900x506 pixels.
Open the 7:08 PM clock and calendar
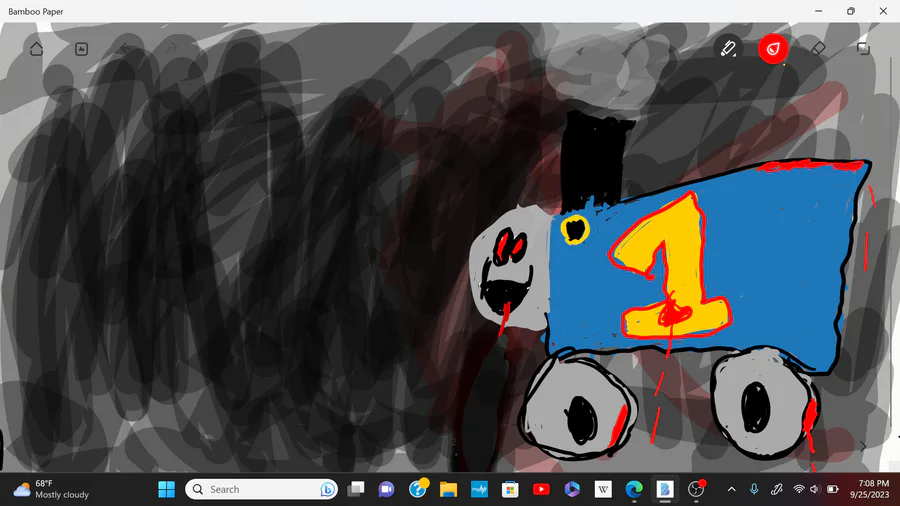870,489
